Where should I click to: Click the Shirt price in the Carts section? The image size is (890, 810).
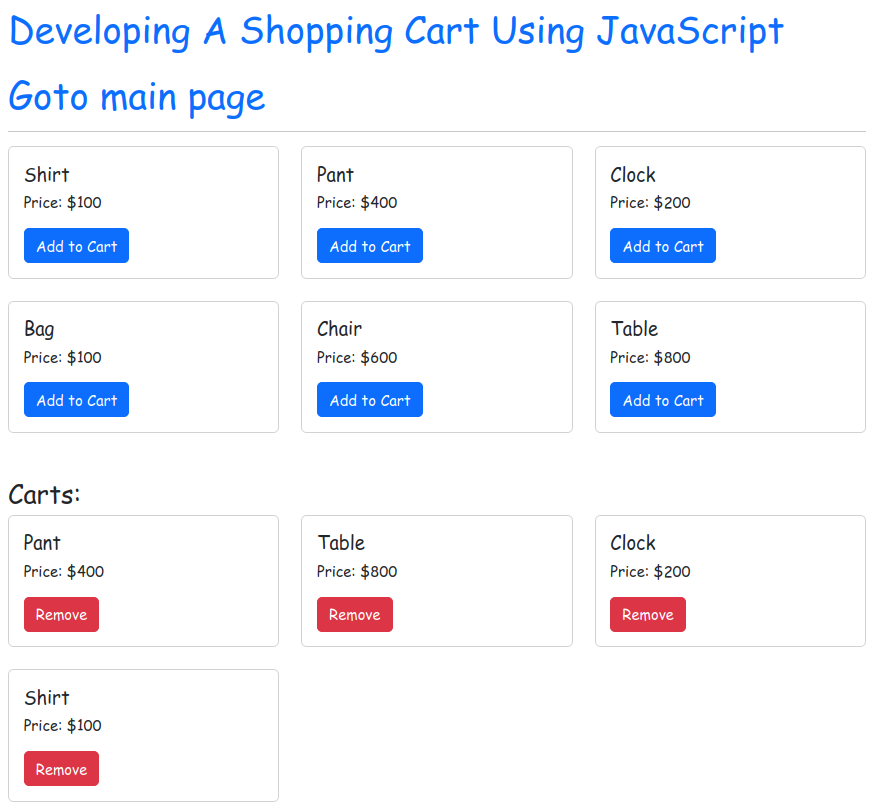(x=62, y=726)
